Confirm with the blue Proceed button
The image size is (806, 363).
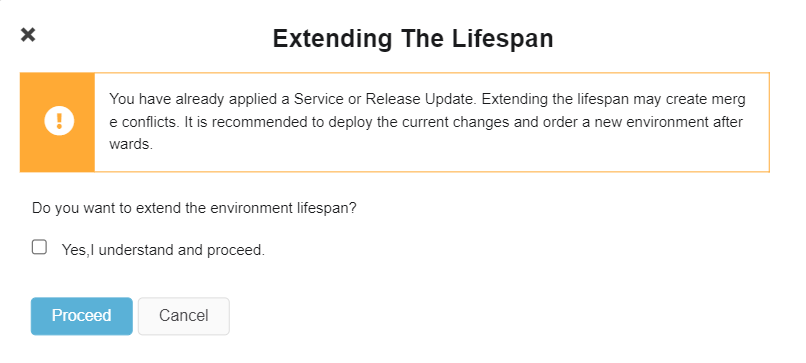[x=82, y=316]
